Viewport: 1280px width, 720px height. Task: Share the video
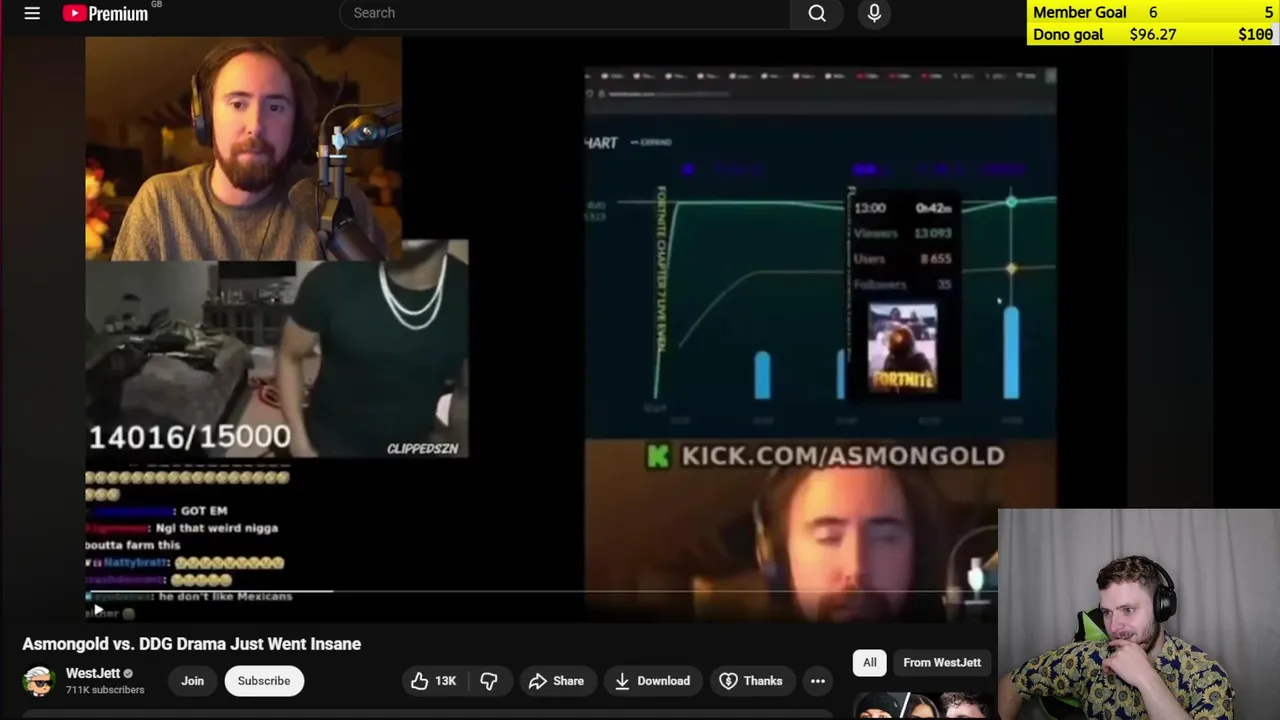[x=556, y=681]
